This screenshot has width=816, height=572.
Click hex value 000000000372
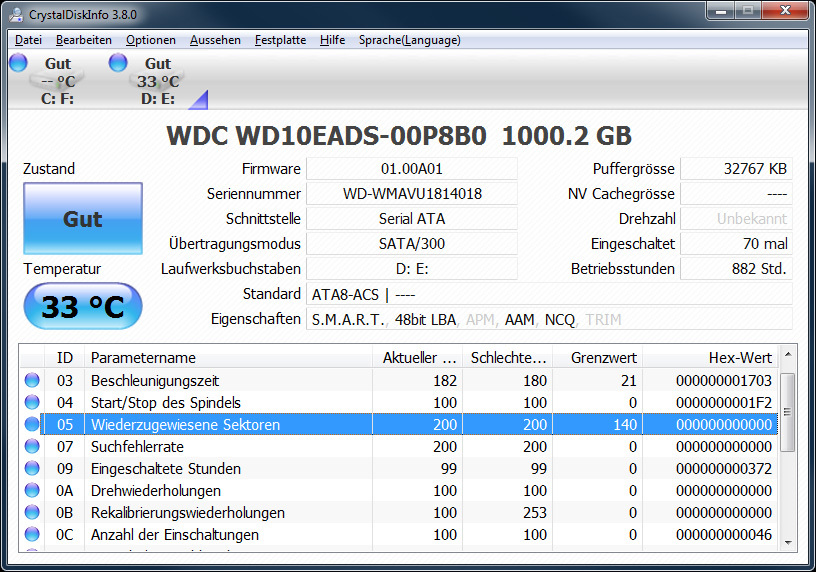[x=723, y=468]
